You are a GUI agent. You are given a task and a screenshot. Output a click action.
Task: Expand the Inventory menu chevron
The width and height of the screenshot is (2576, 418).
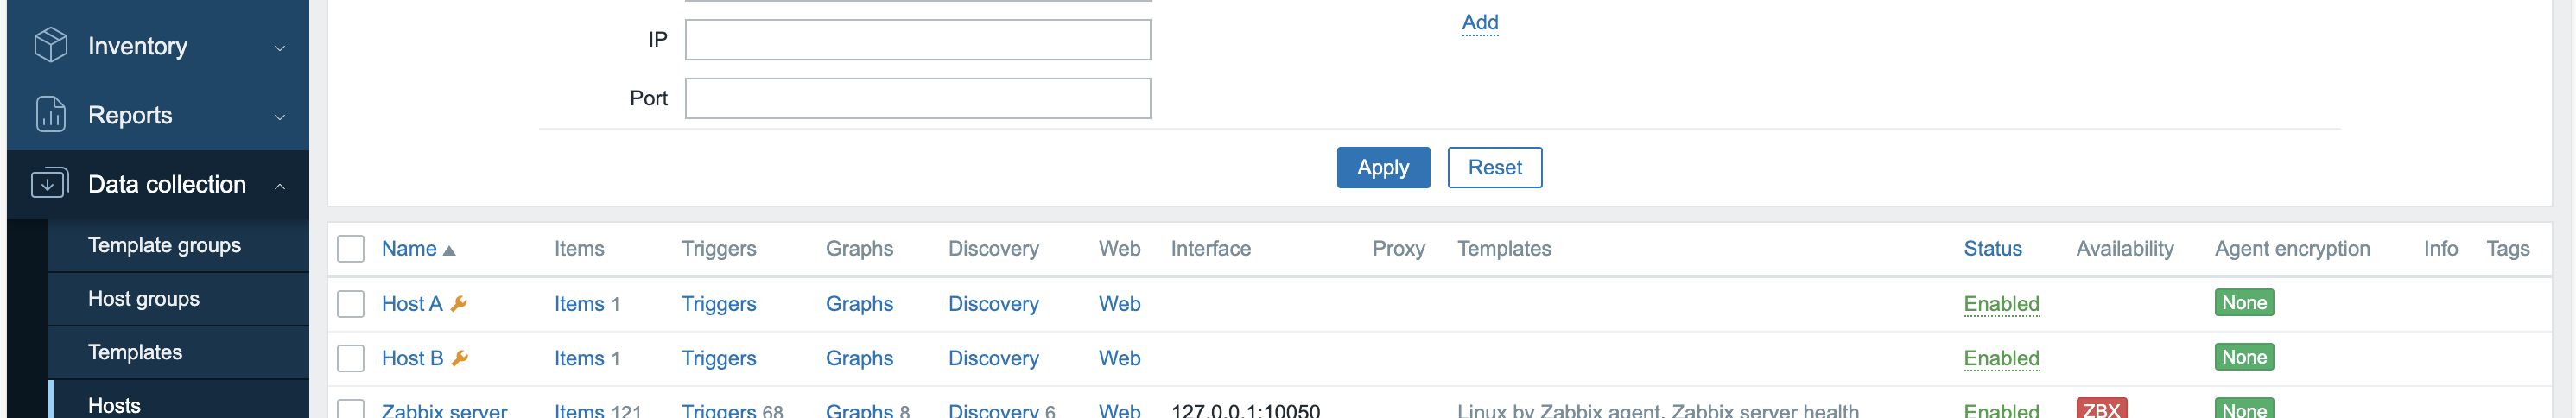[x=280, y=47]
